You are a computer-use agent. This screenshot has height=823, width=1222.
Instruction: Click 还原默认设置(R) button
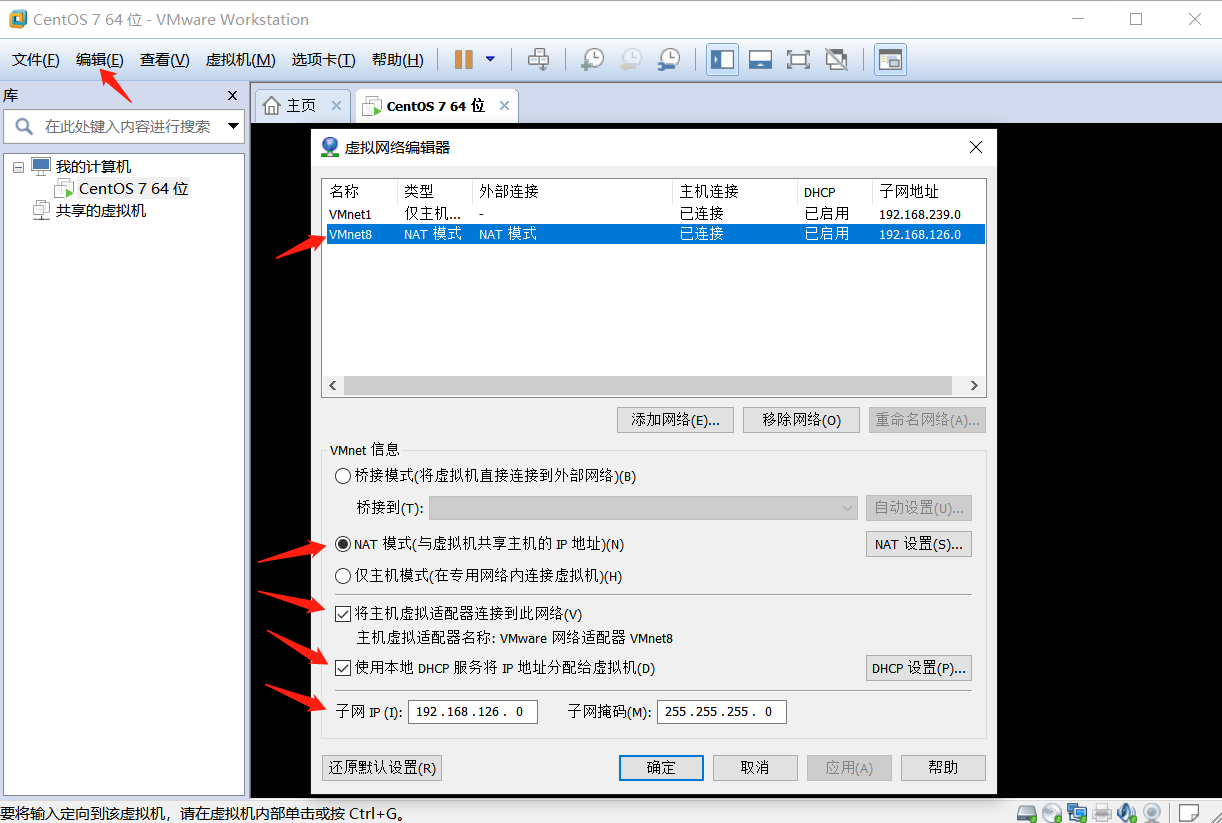[x=382, y=768]
